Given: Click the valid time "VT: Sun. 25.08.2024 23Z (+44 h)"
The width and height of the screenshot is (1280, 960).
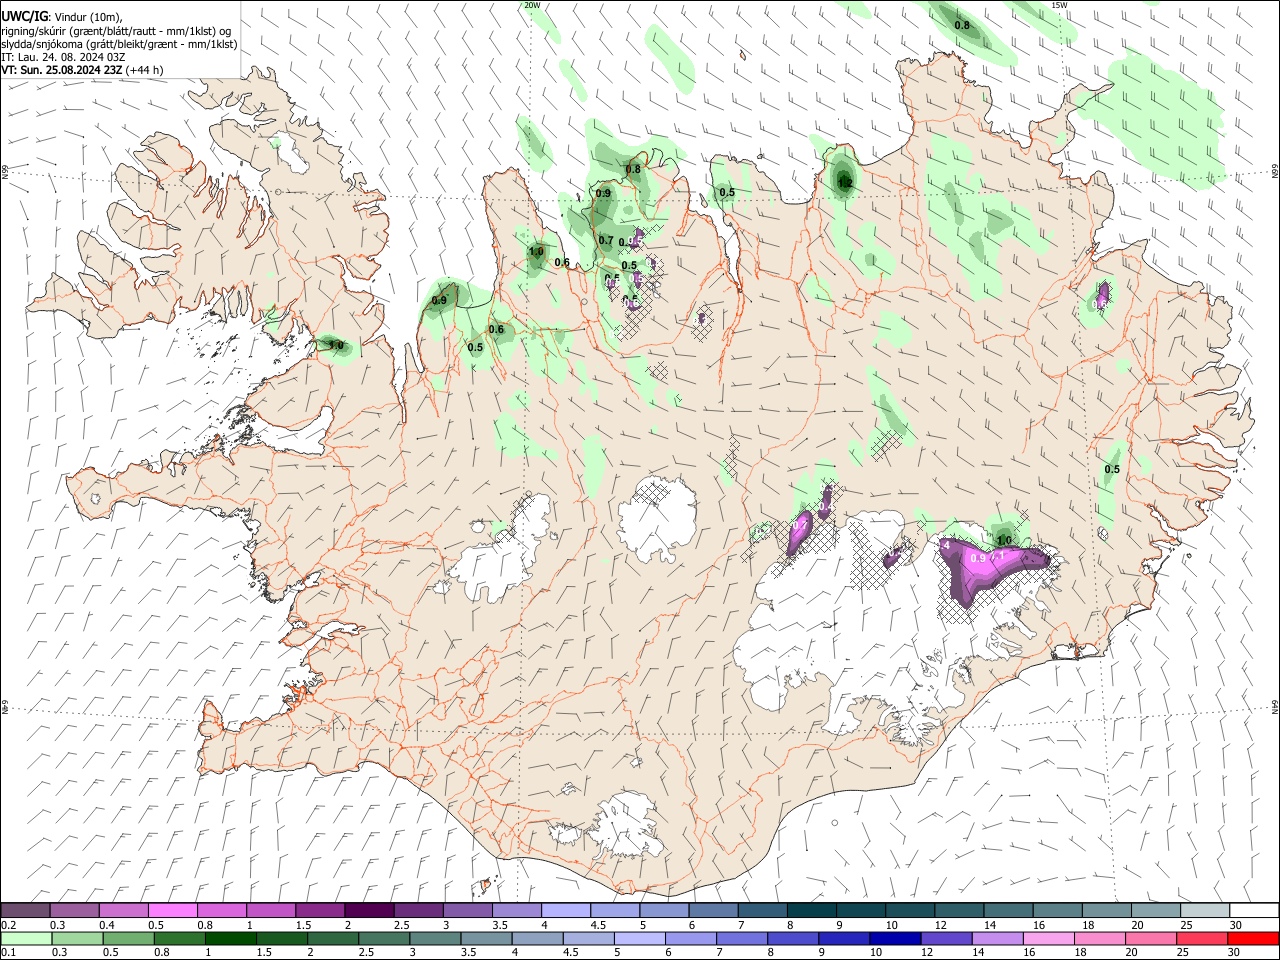Looking at the screenshot, I should pos(82,70).
